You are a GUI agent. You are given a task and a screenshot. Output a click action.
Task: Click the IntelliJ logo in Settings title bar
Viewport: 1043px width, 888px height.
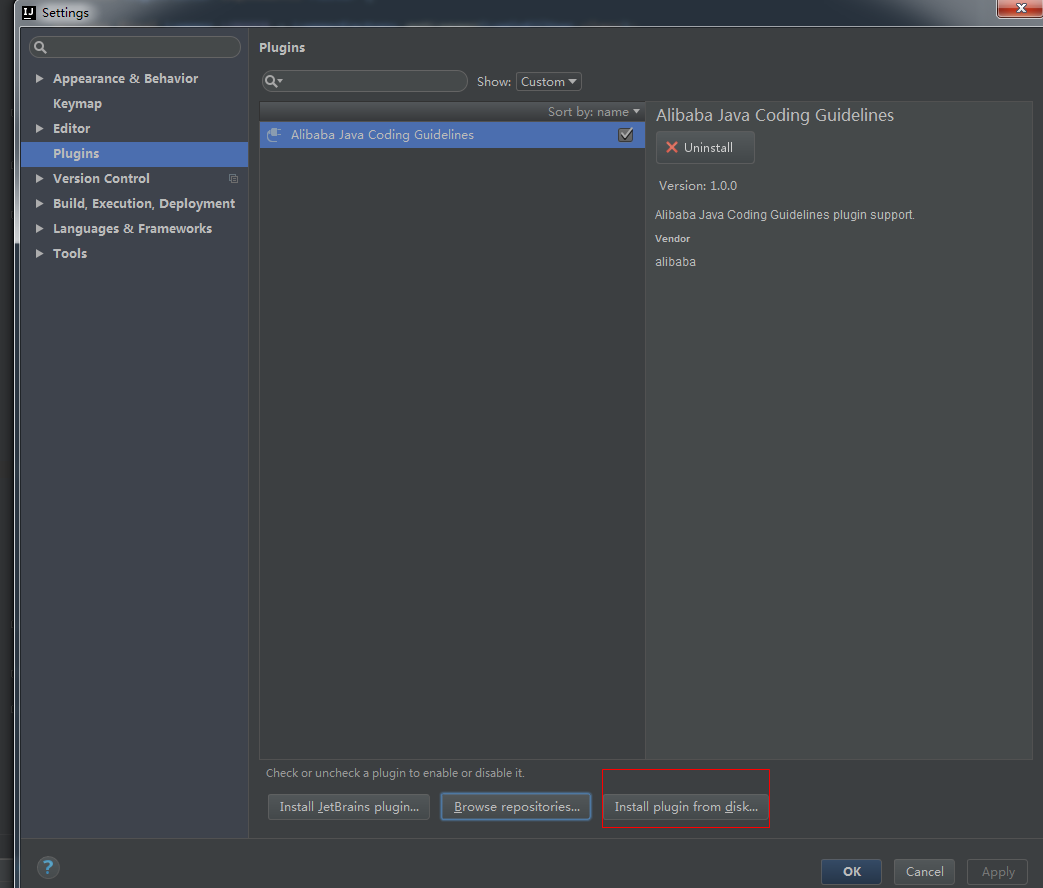[29, 13]
